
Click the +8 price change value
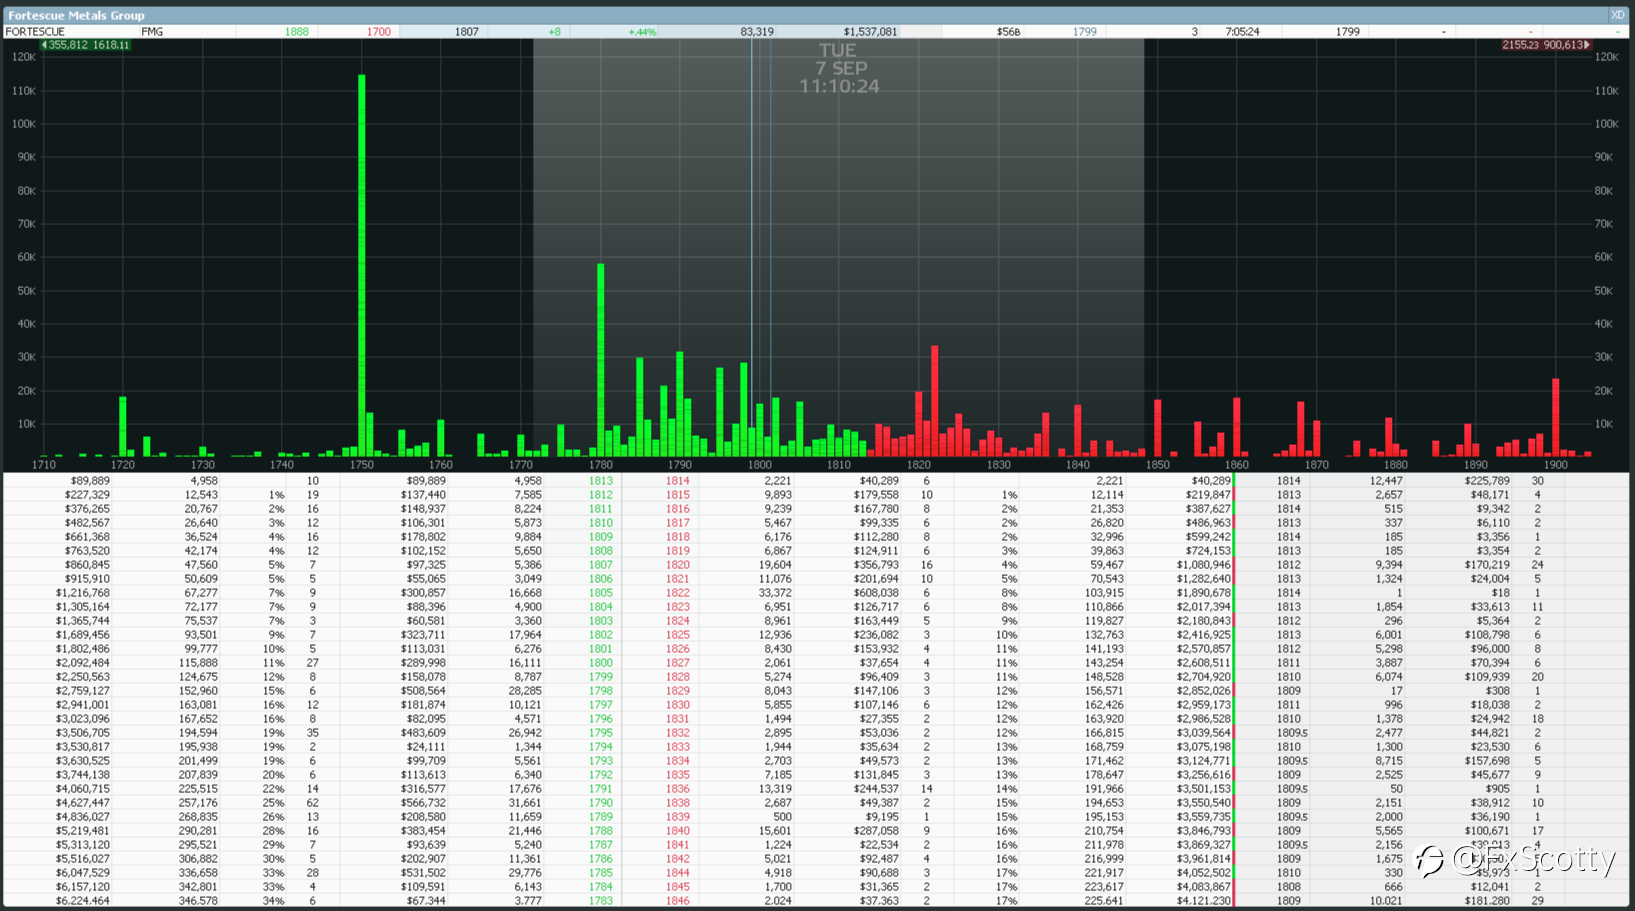coord(554,32)
